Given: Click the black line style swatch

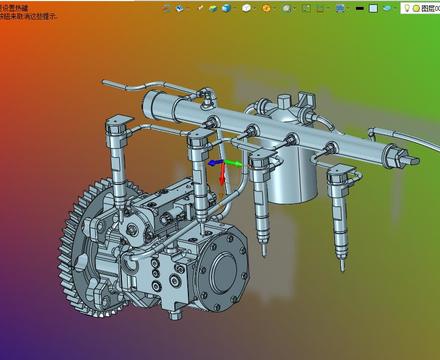Looking at the screenshot, I should (360, 8).
